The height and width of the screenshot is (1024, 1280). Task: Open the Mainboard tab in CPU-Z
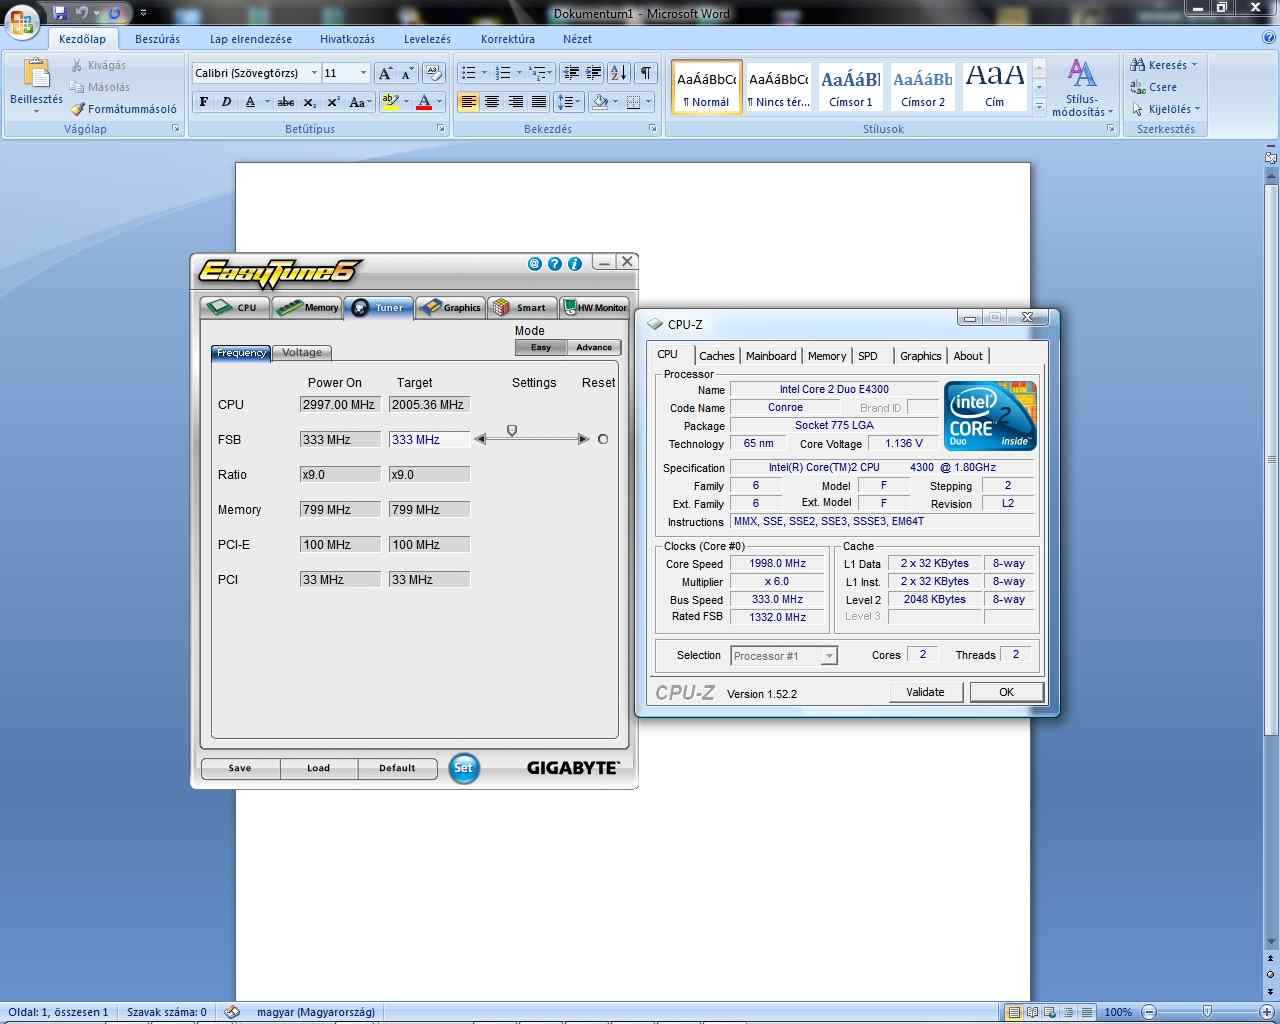[771, 356]
